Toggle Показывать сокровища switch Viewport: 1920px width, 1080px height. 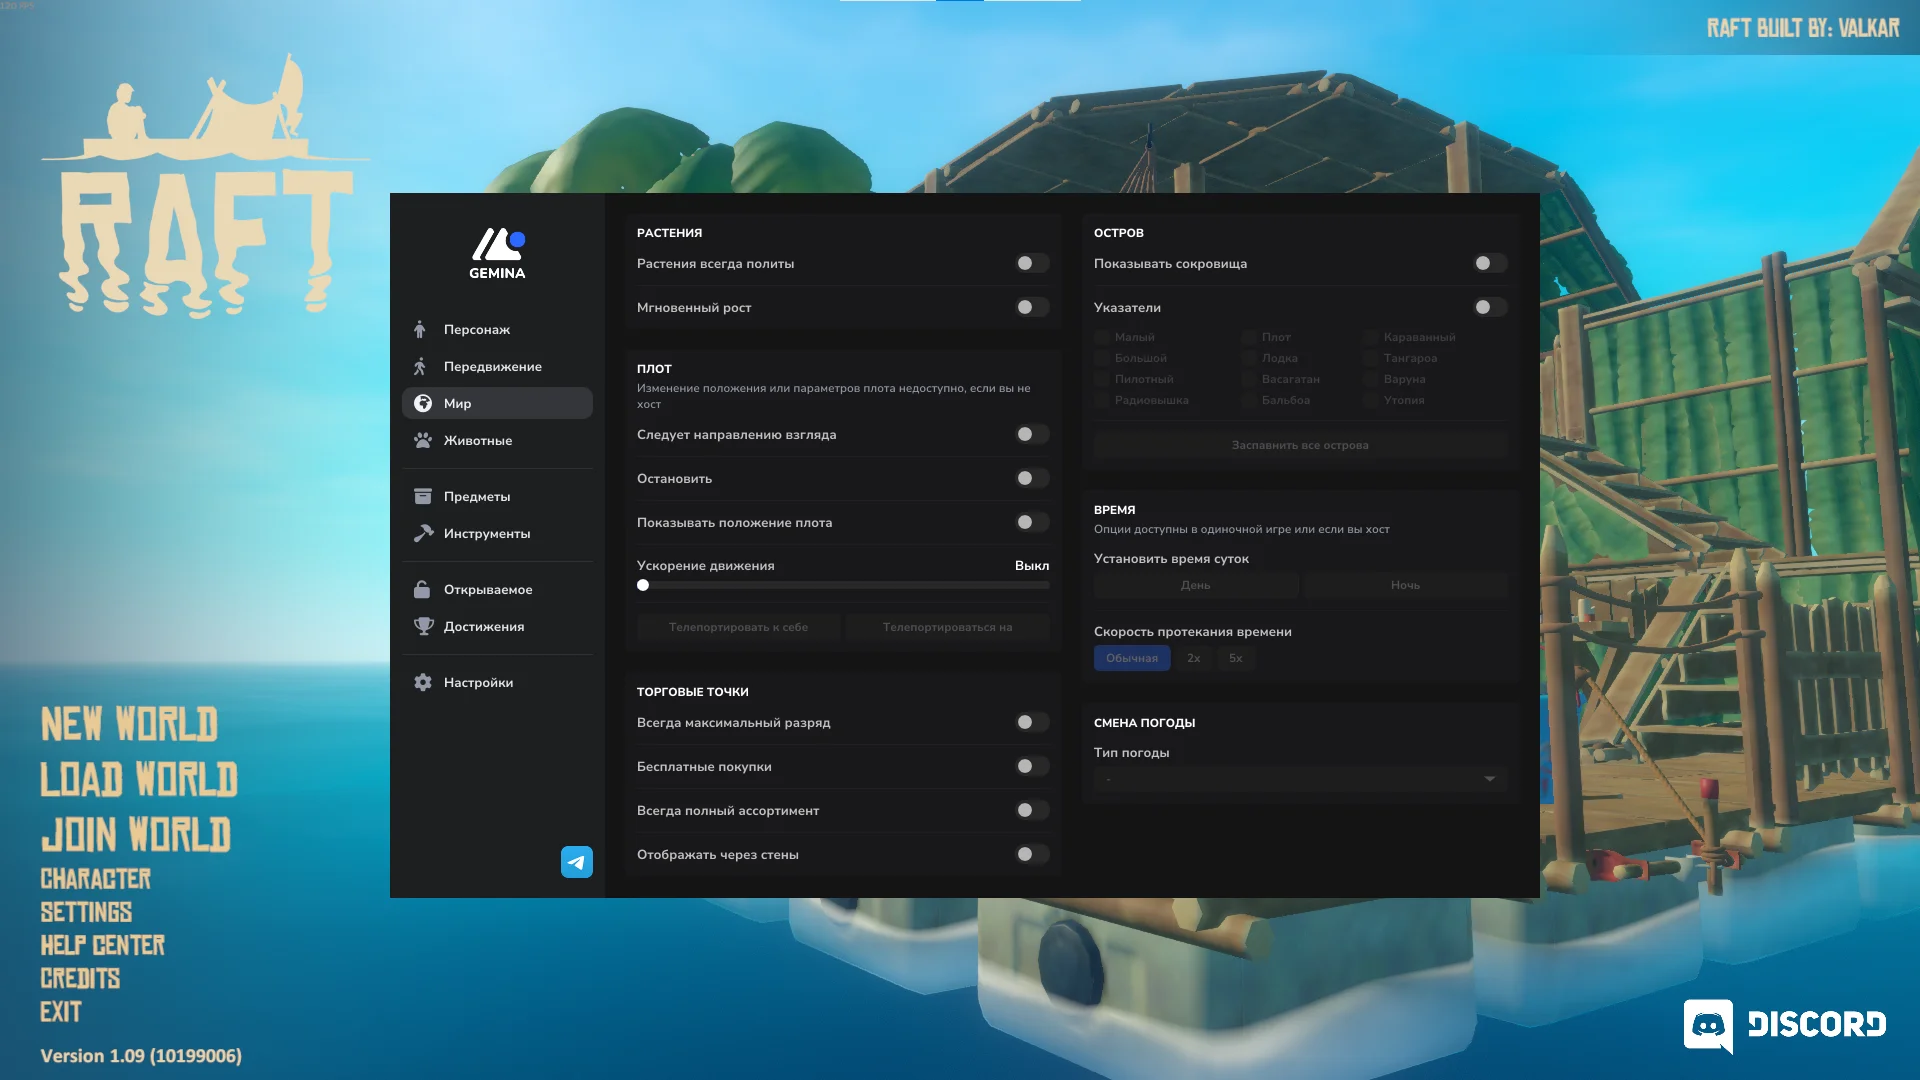1490,263
